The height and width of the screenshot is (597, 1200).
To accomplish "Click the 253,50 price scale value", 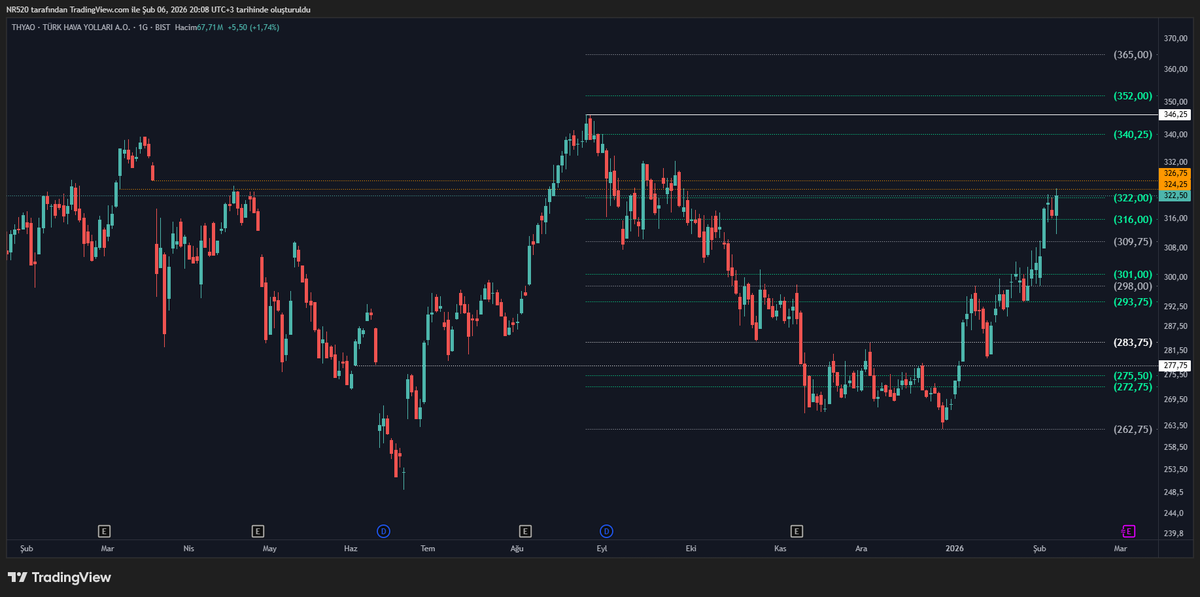I will [x=1175, y=469].
